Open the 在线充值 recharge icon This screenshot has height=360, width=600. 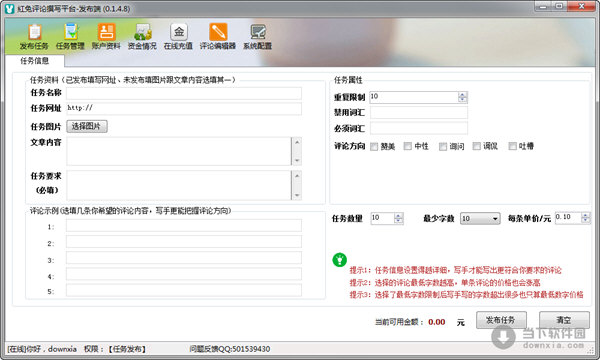tap(178, 37)
